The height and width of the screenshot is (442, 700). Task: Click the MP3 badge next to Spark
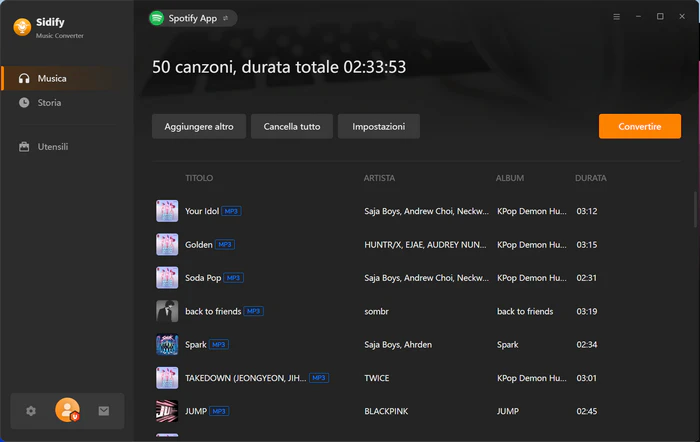point(219,345)
